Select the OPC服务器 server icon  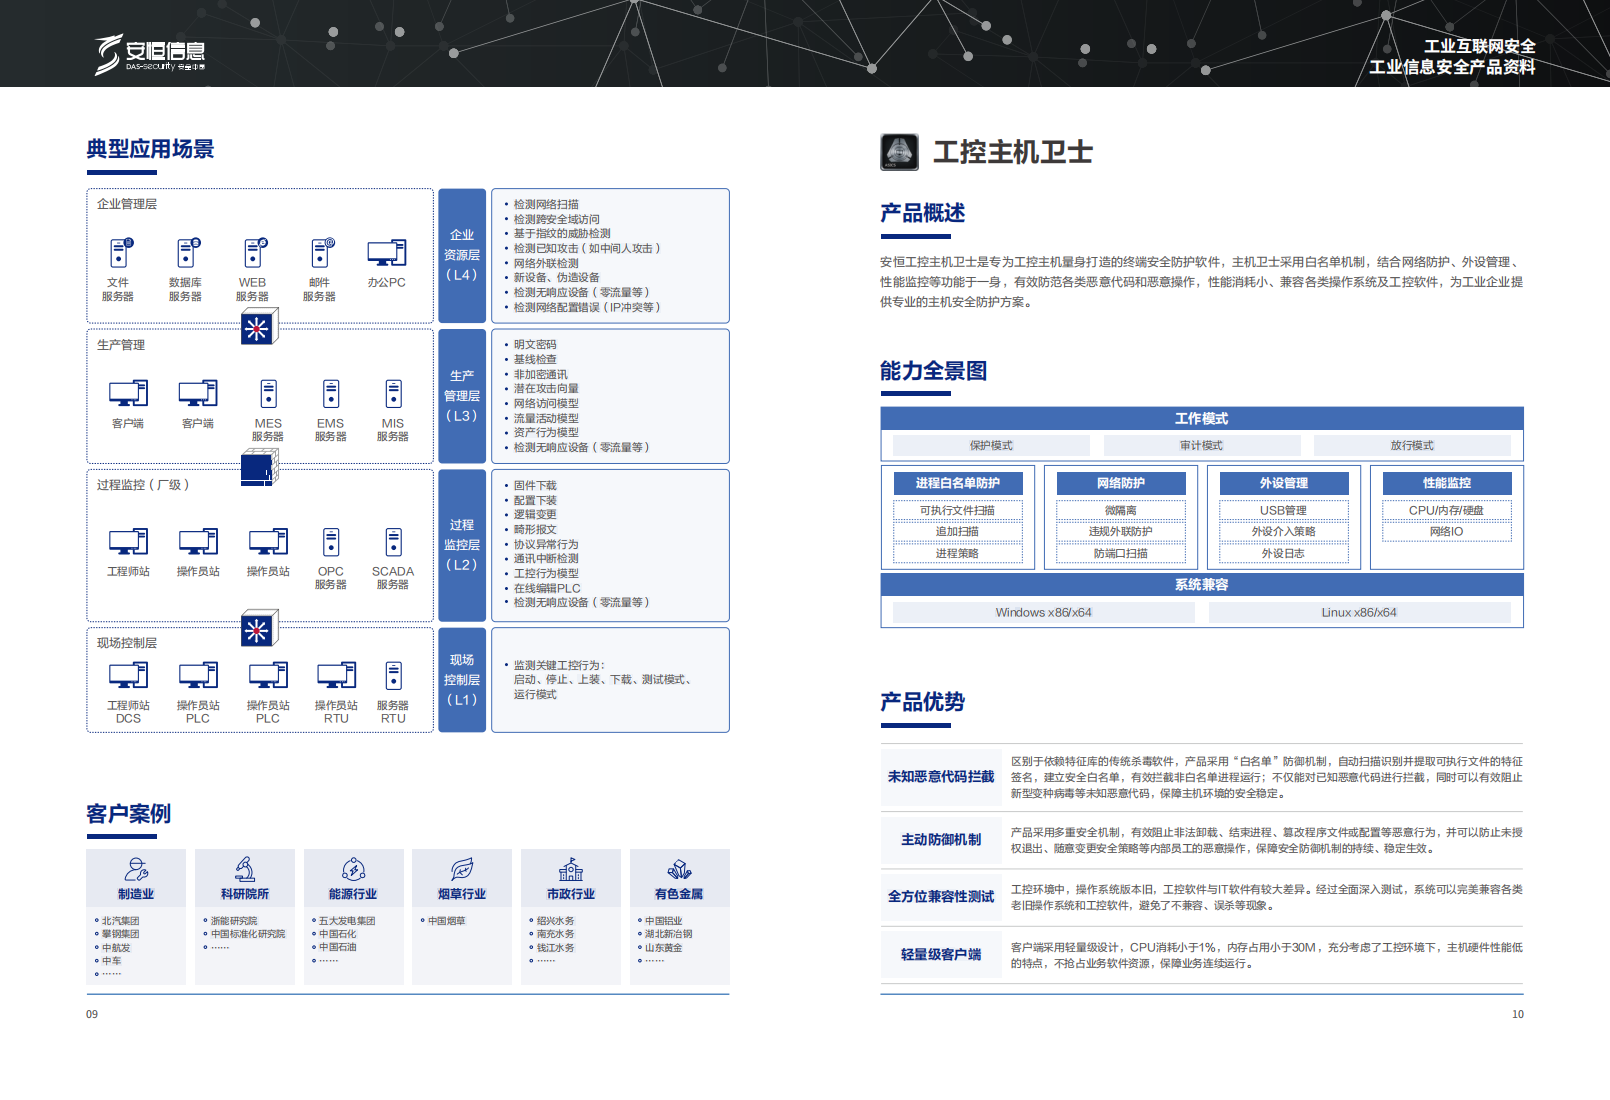[331, 542]
